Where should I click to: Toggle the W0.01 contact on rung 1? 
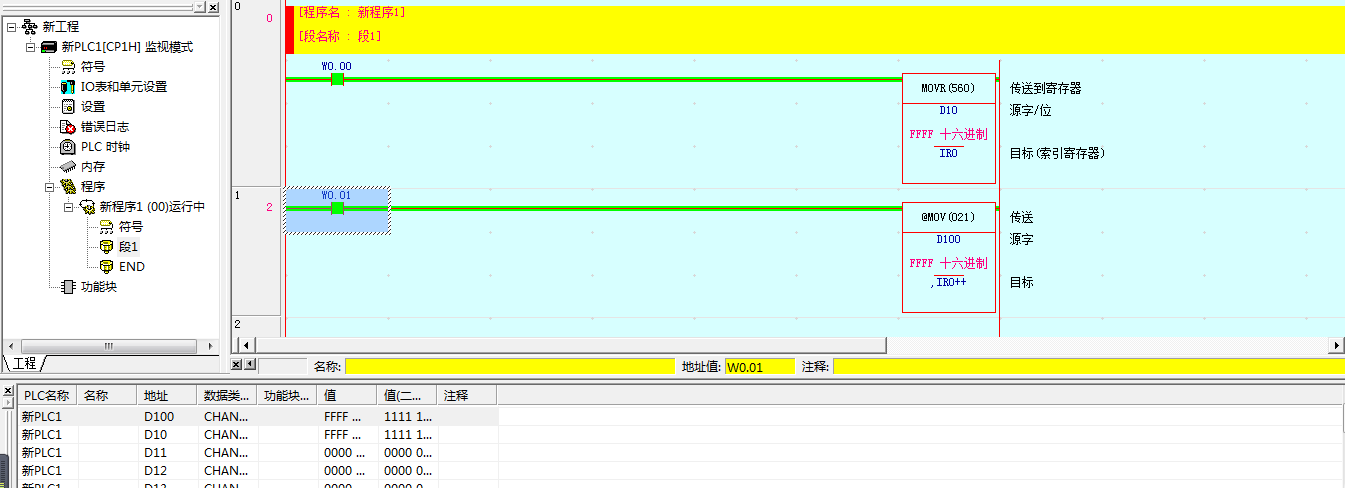pyautogui.click(x=337, y=208)
